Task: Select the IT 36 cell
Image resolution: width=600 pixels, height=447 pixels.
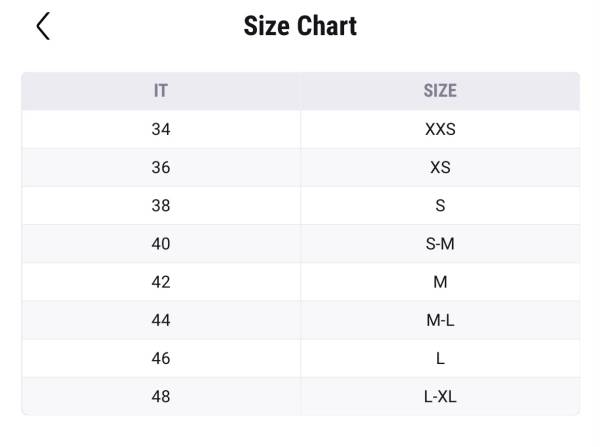Action: tap(161, 167)
